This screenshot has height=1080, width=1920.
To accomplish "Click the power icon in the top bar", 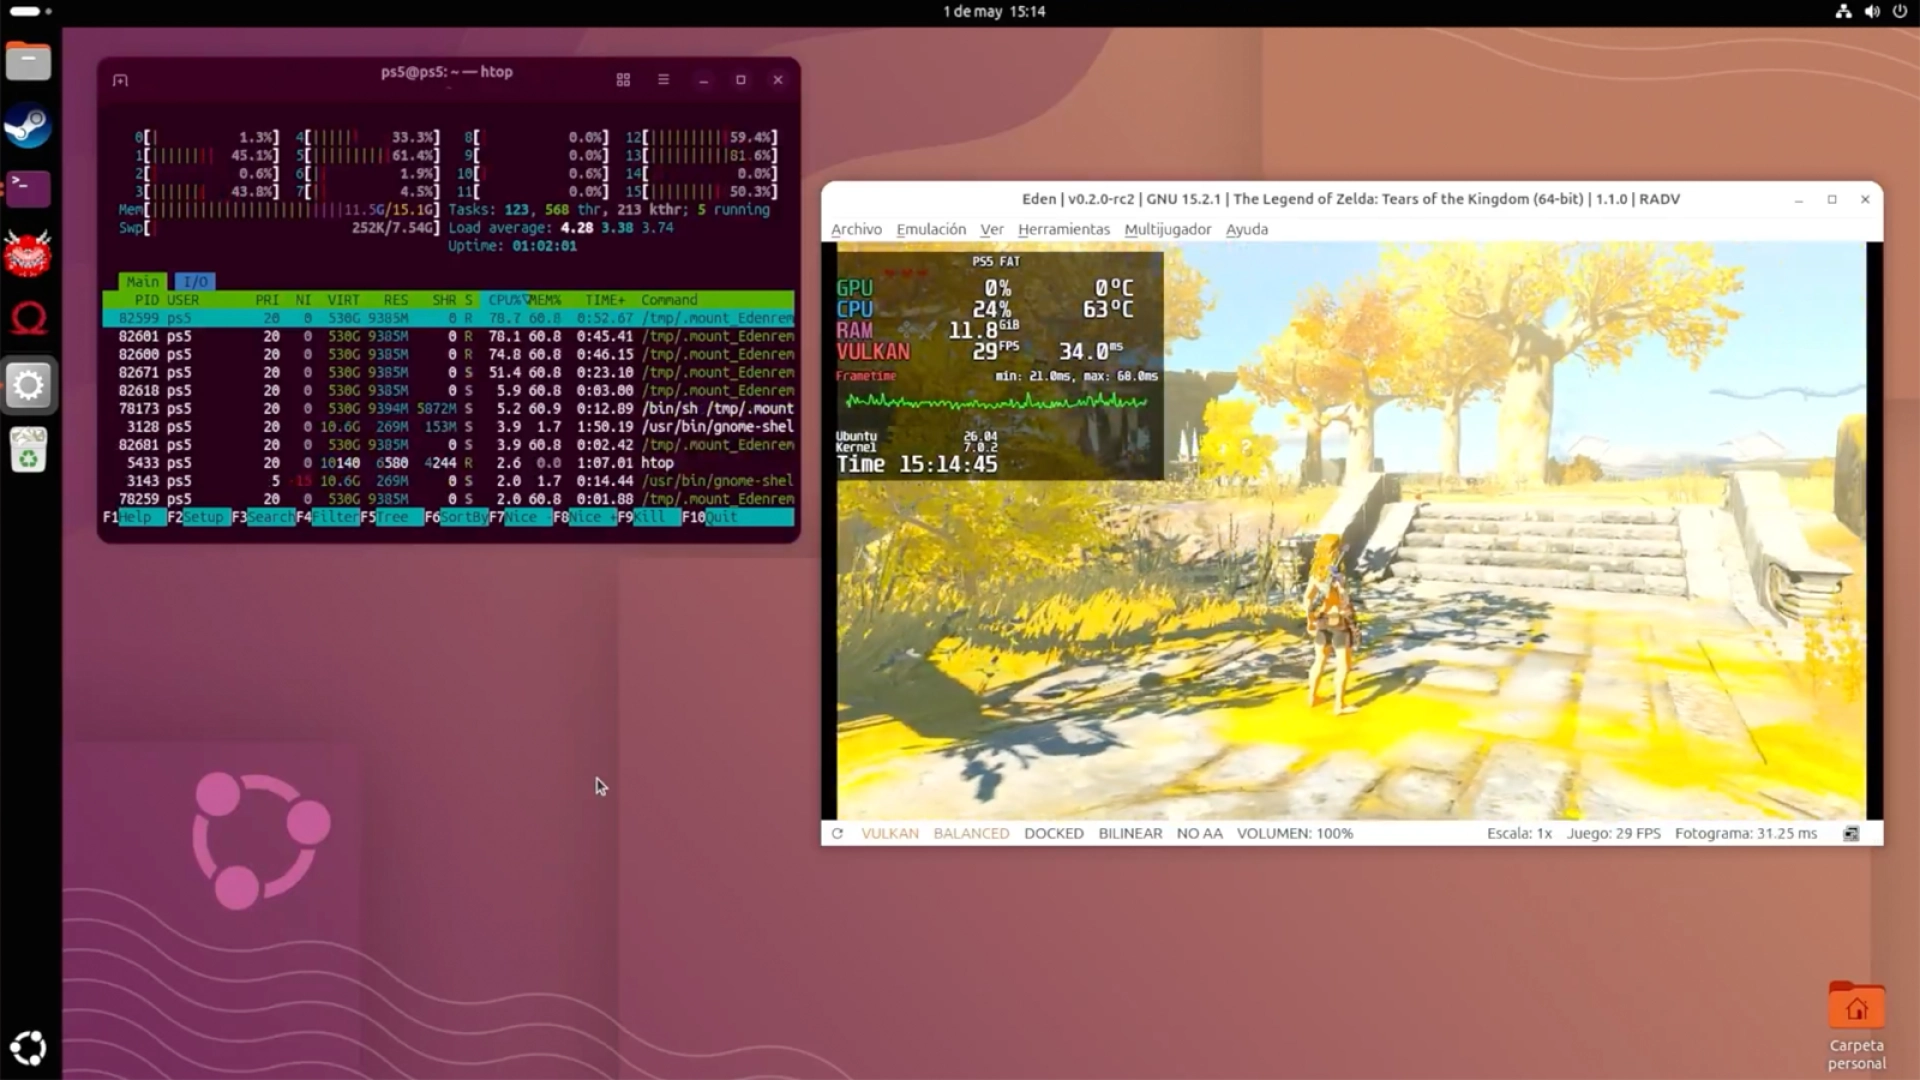I will (x=1900, y=12).
